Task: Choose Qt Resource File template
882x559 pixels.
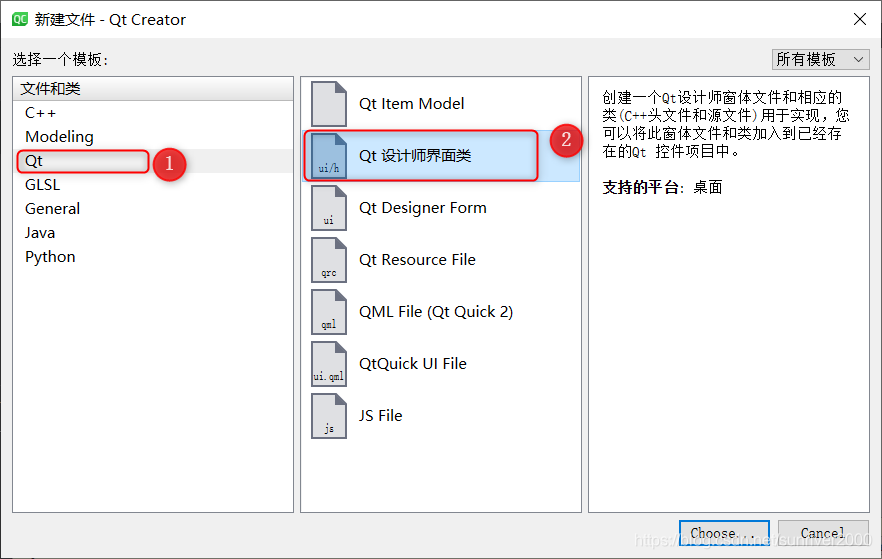Action: point(441,260)
